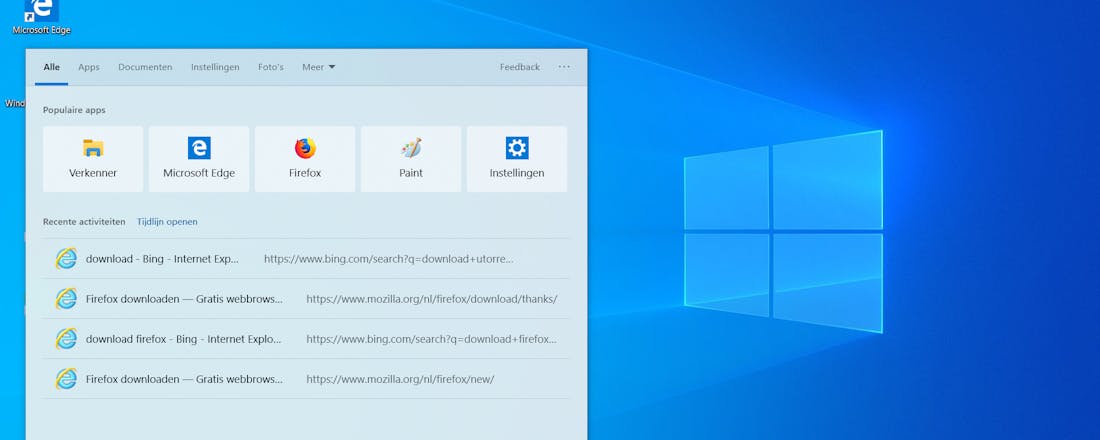The width and height of the screenshot is (1100, 440).
Task: Open 'download - Bing - Internet Exp...' activity
Action: coord(162,259)
